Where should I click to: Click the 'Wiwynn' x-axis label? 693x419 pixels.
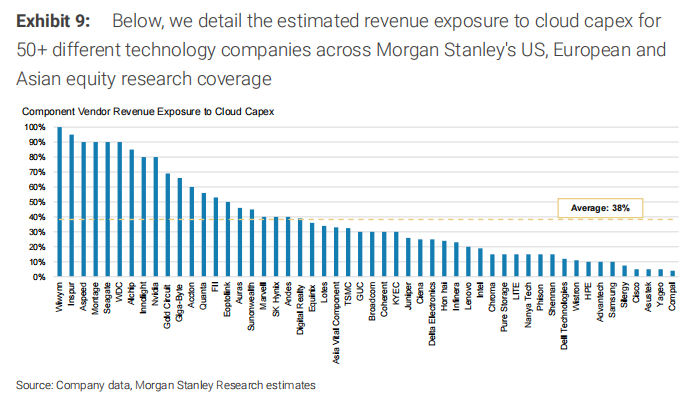tap(60, 297)
